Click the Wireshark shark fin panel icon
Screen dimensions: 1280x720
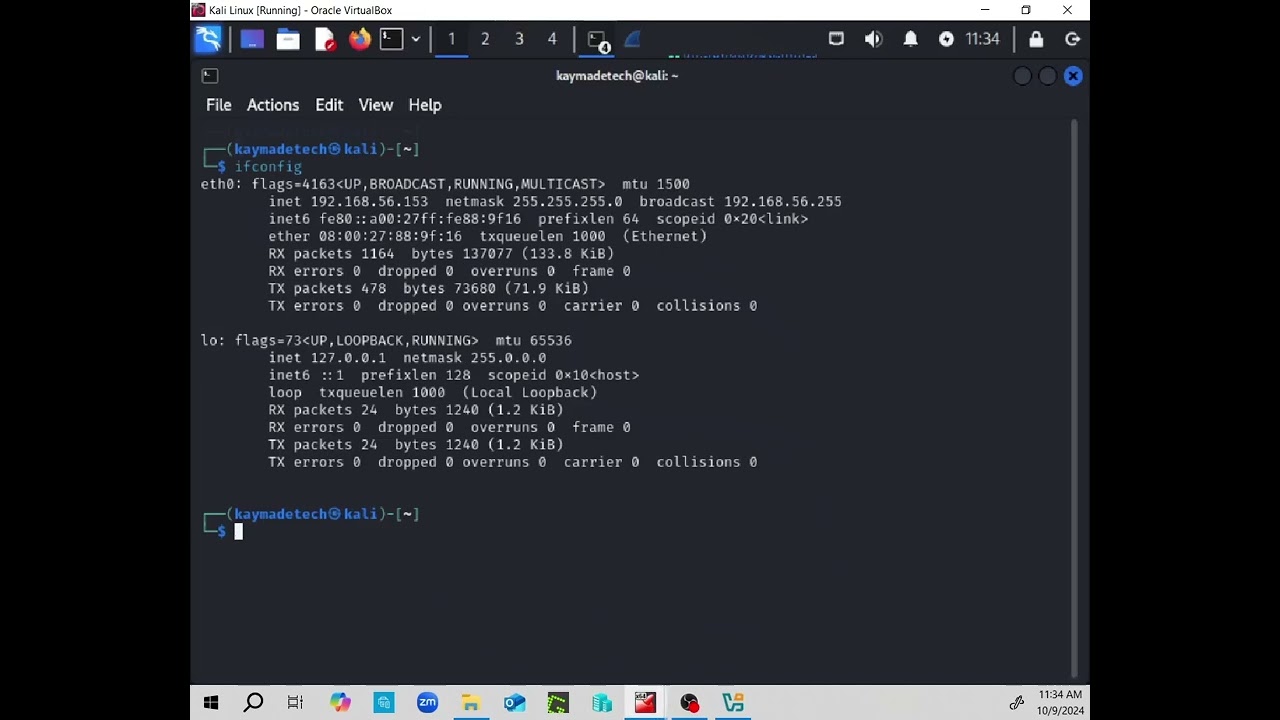click(x=632, y=39)
